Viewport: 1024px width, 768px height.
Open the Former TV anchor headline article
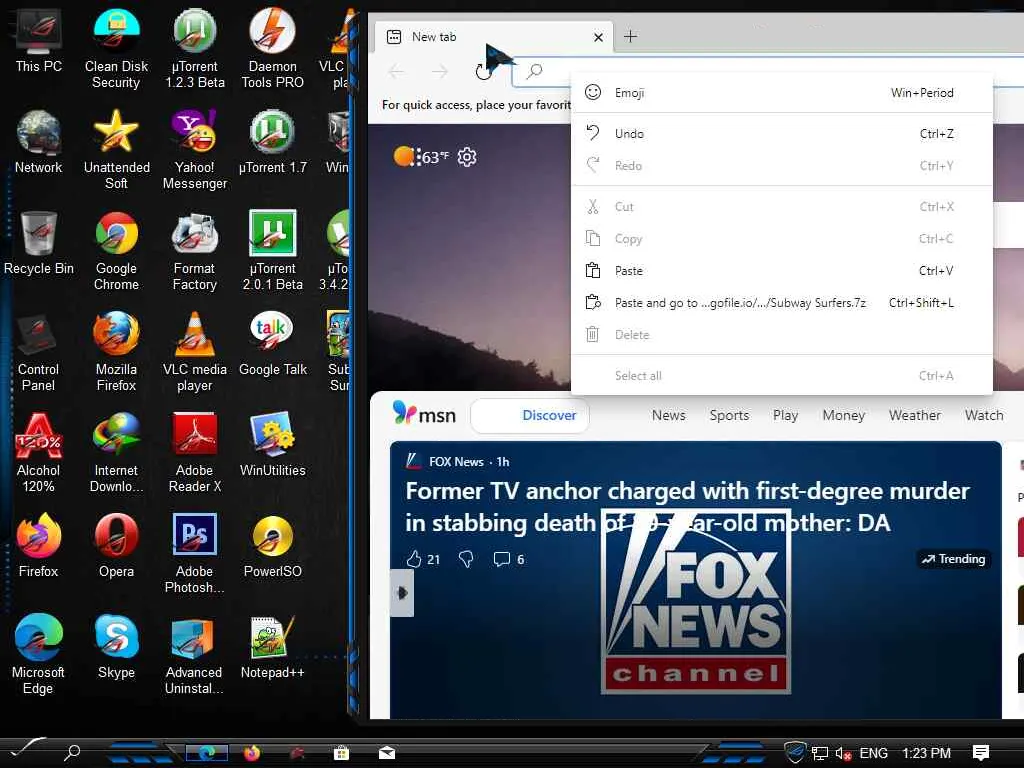tap(687, 507)
